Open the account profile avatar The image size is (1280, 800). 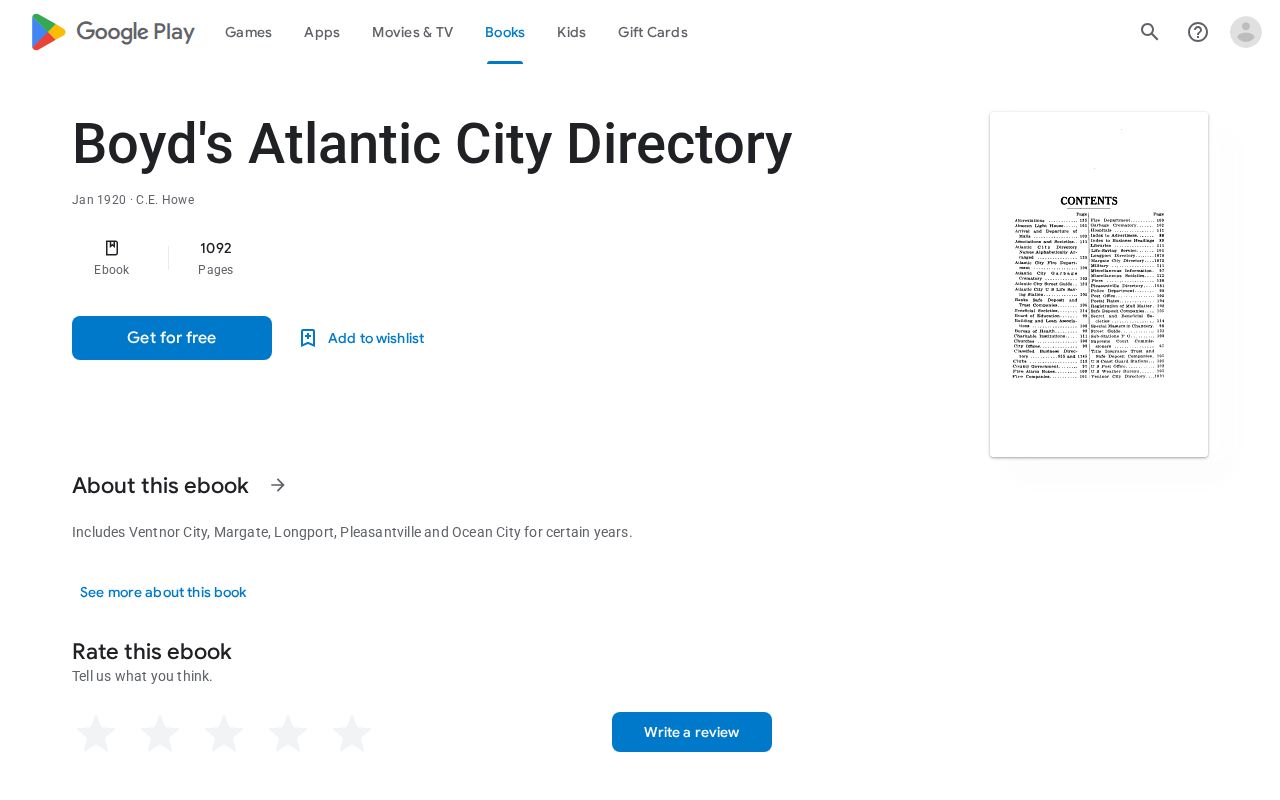pos(1246,32)
